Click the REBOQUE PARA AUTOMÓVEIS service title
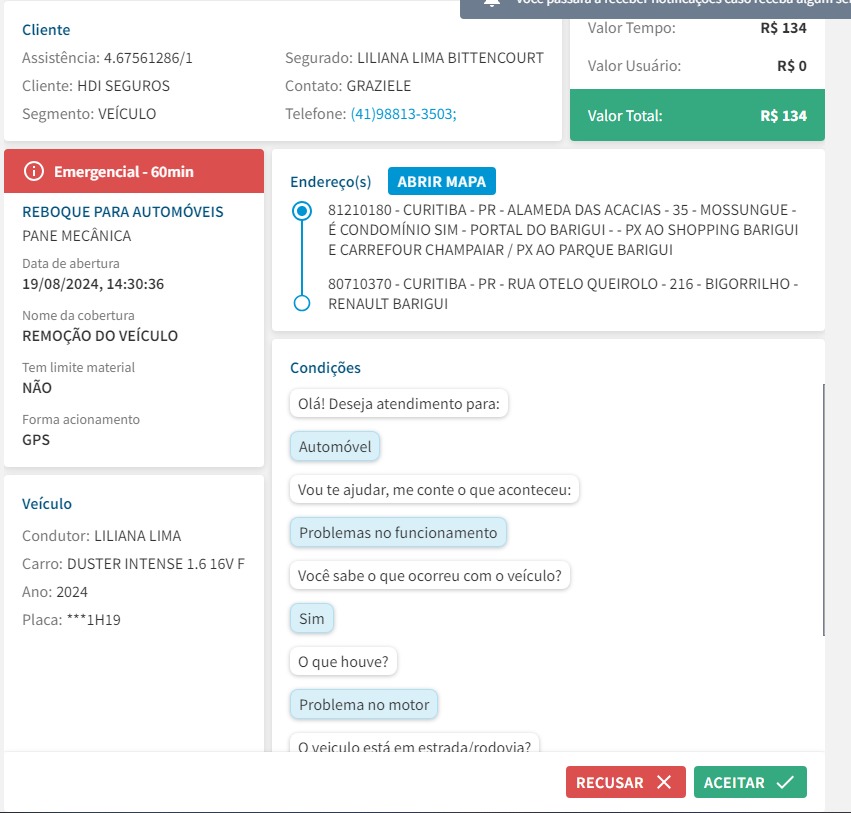 (x=123, y=212)
